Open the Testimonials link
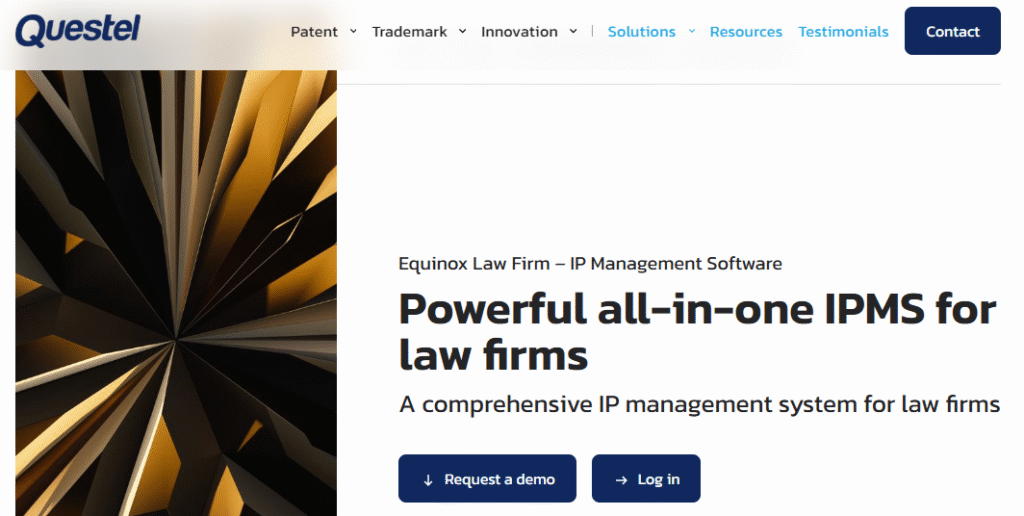Viewport: 1024px width, 516px height. tap(843, 31)
